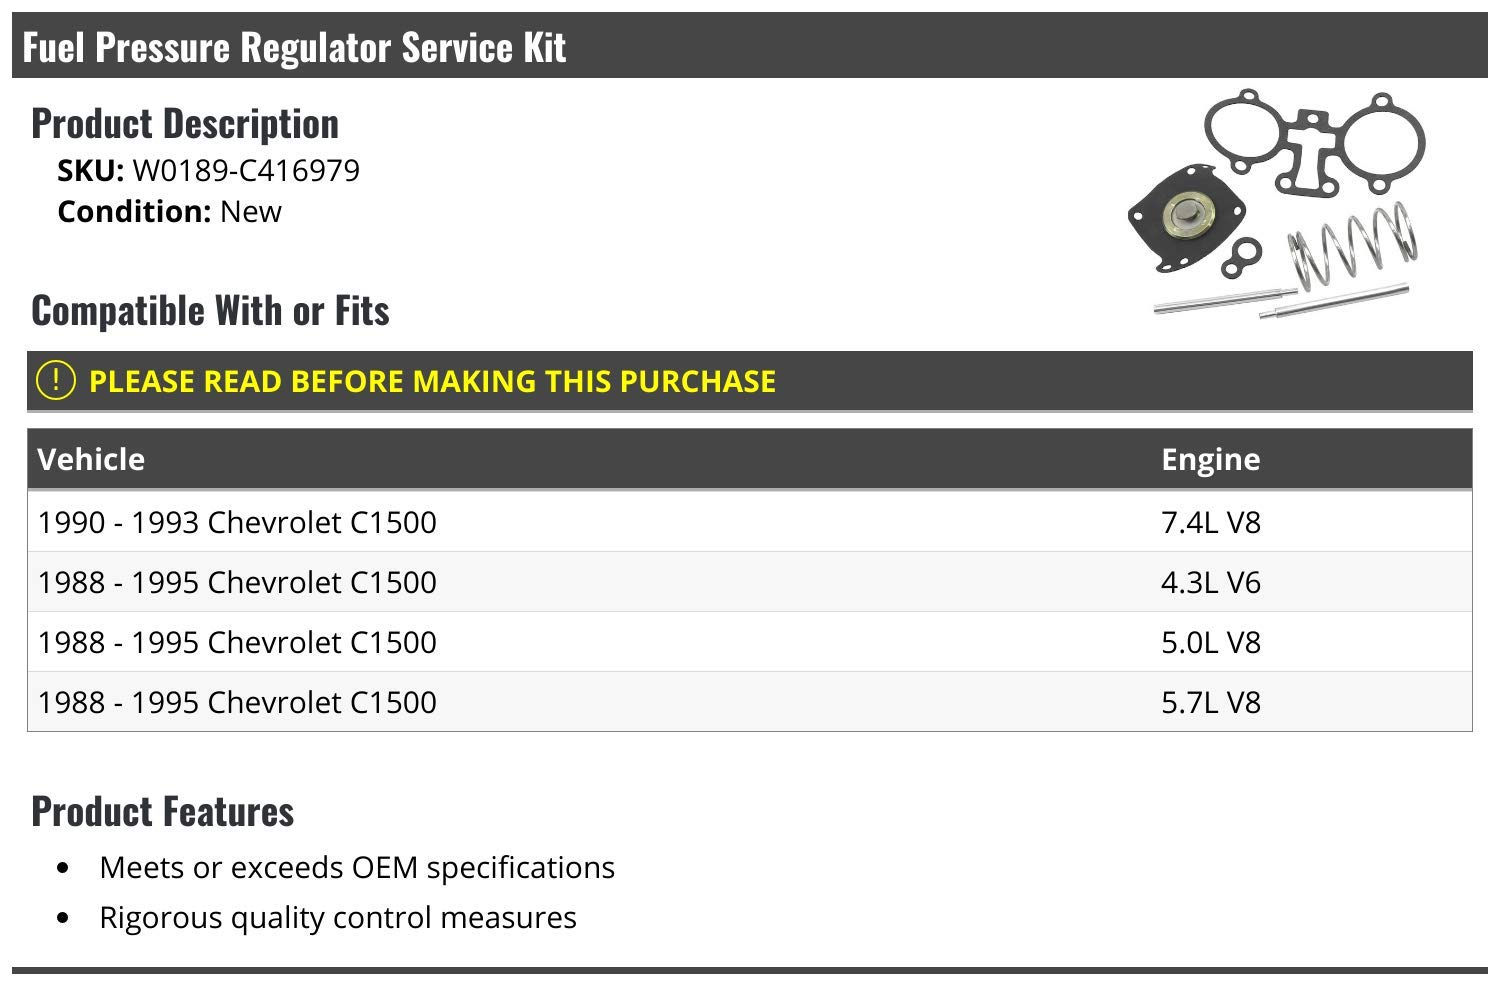Select the 1990 - 1993 Chevrolet C1500 row
This screenshot has width=1500, height=986.
coord(237,522)
